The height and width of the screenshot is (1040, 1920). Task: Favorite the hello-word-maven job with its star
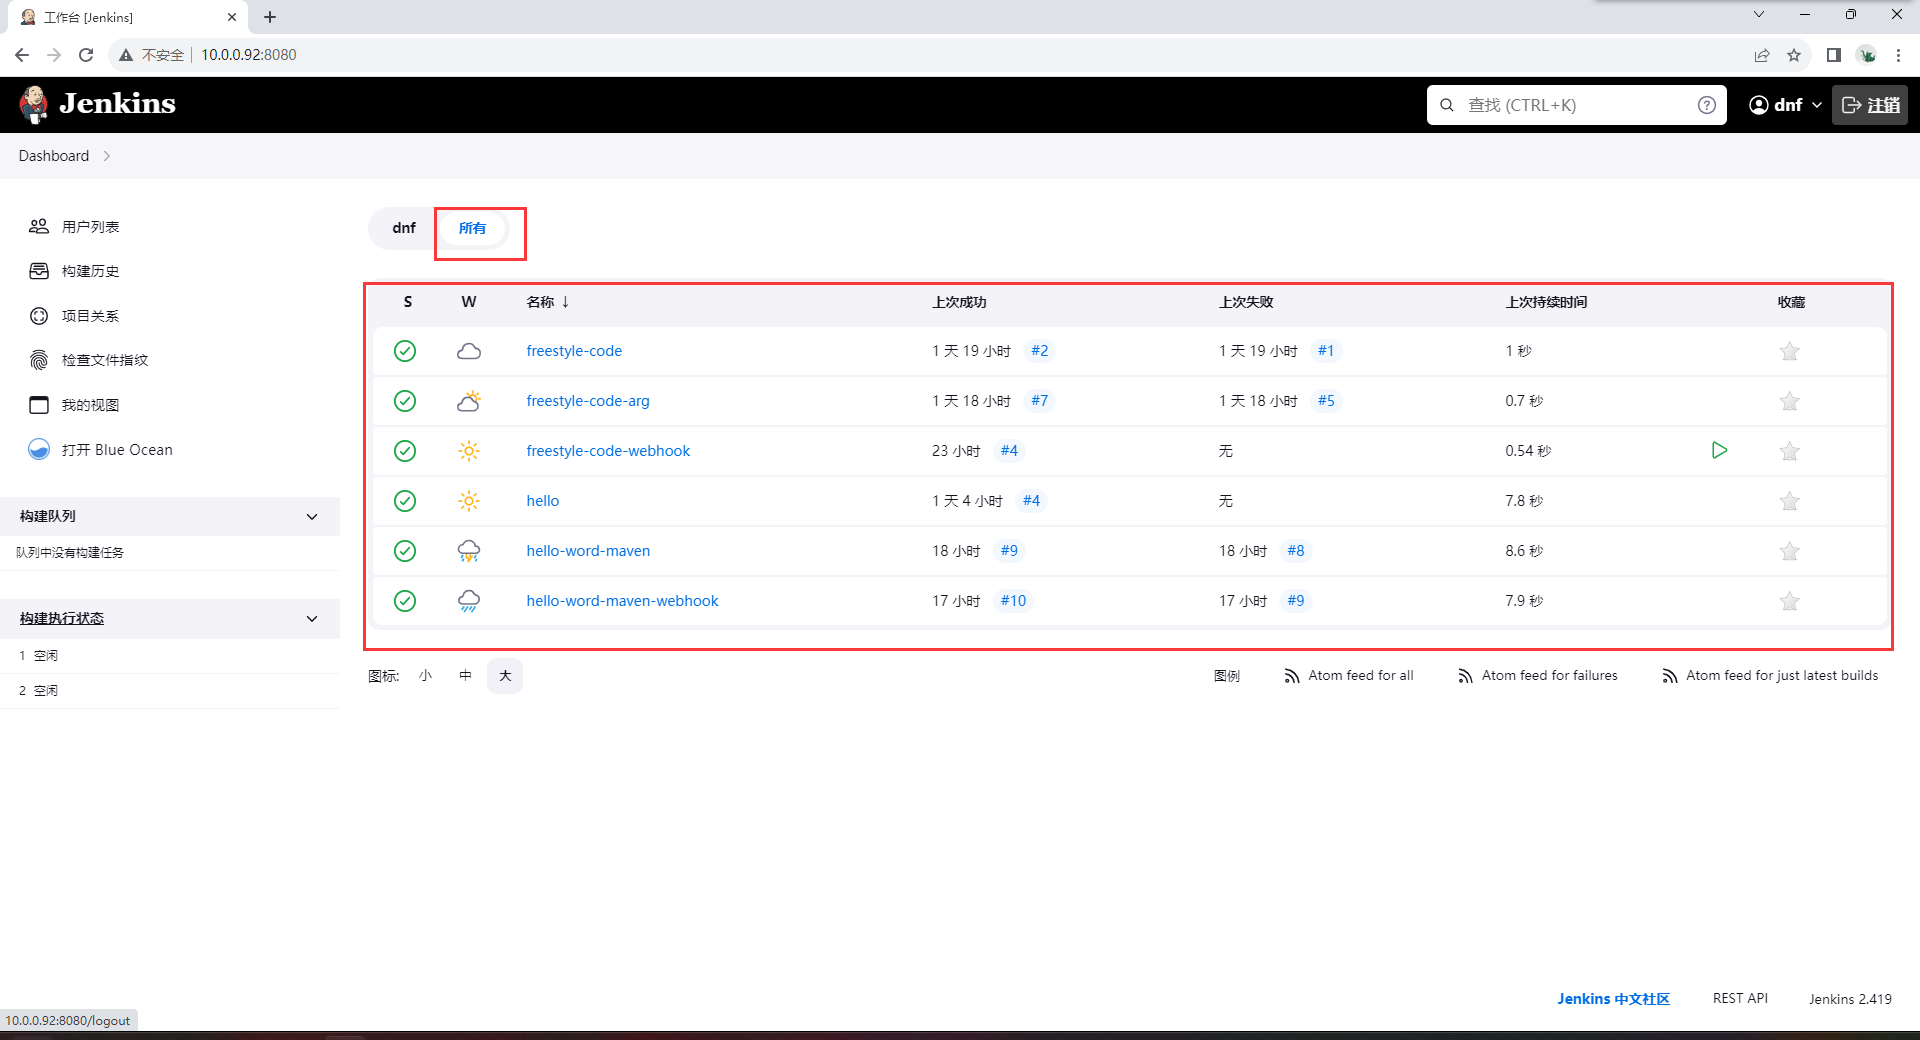pos(1790,551)
